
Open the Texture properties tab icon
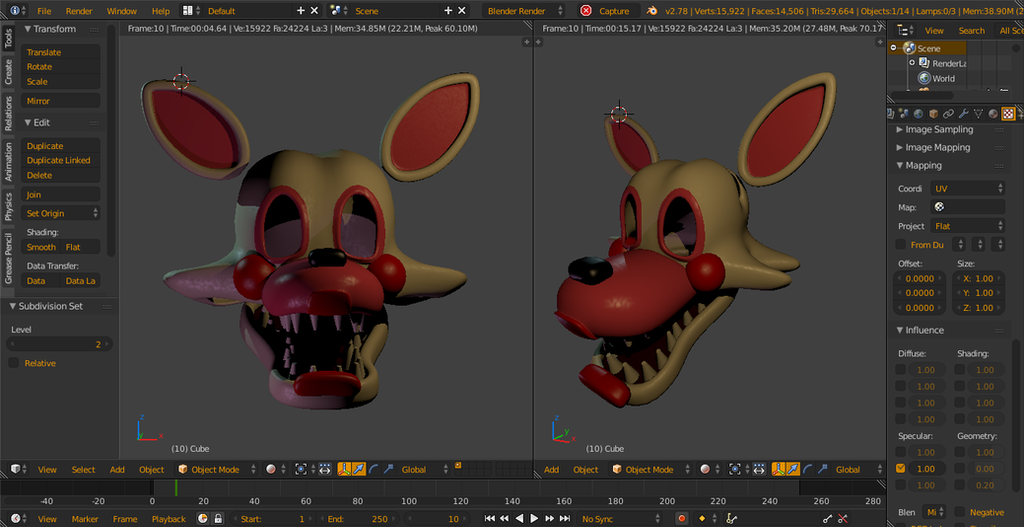tap(1008, 114)
